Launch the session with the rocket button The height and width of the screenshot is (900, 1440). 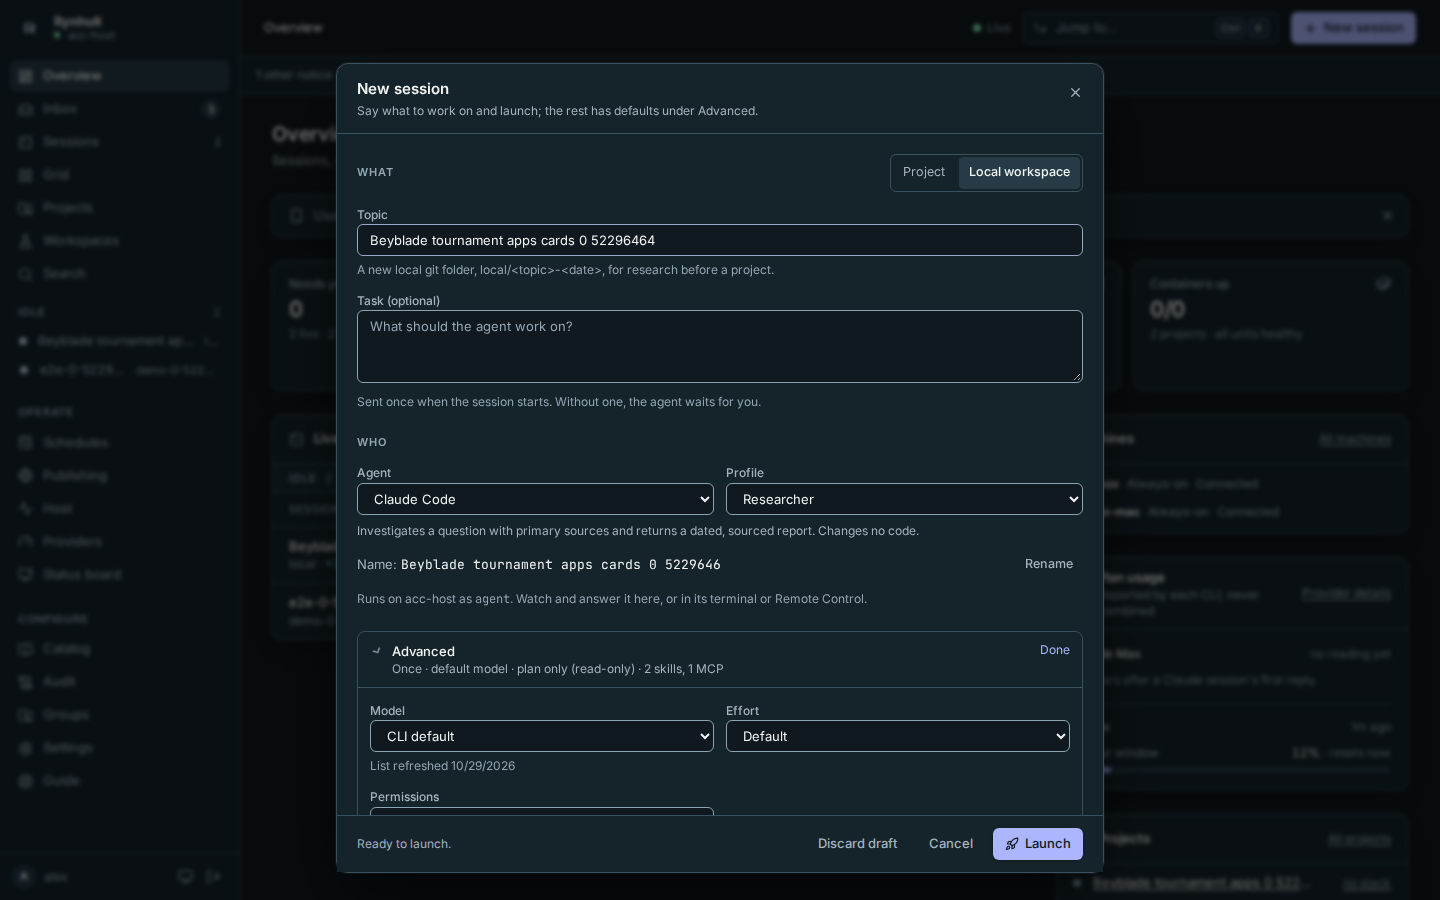(1038, 844)
